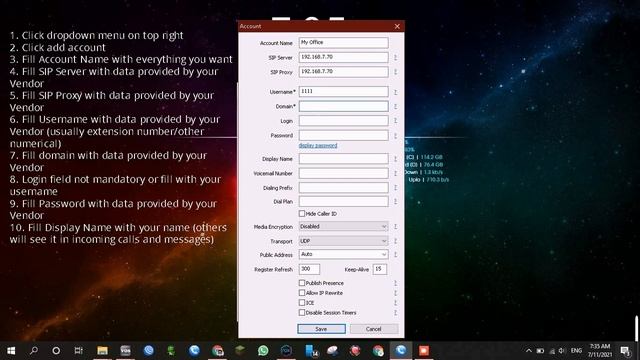The image size is (640, 360).
Task: Open help mark beside Username field
Action: coord(395,92)
